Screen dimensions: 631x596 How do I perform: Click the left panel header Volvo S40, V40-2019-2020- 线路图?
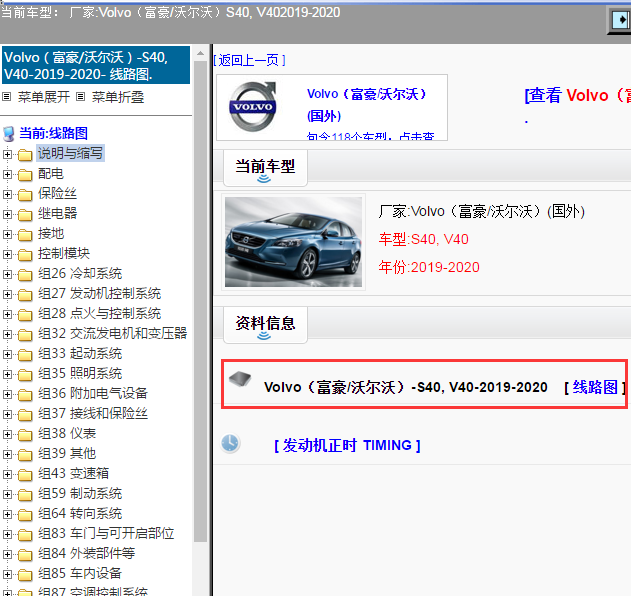tap(96, 65)
